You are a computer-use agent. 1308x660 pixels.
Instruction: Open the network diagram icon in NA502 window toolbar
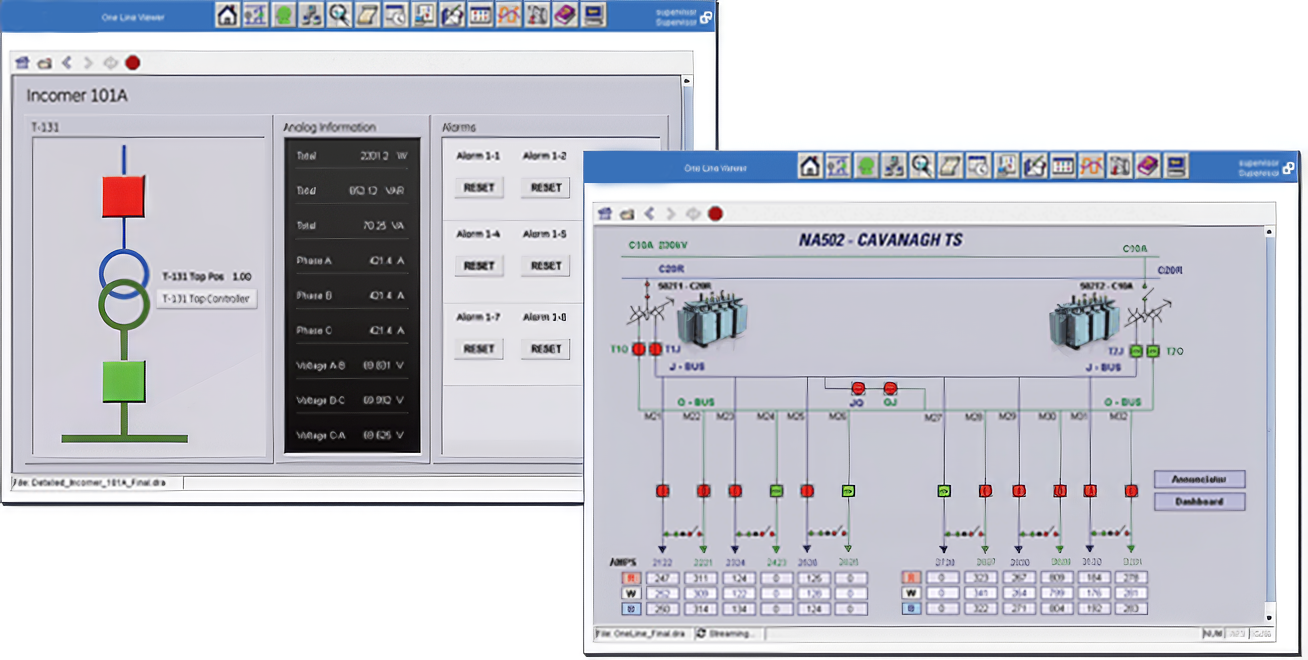[x=894, y=165]
